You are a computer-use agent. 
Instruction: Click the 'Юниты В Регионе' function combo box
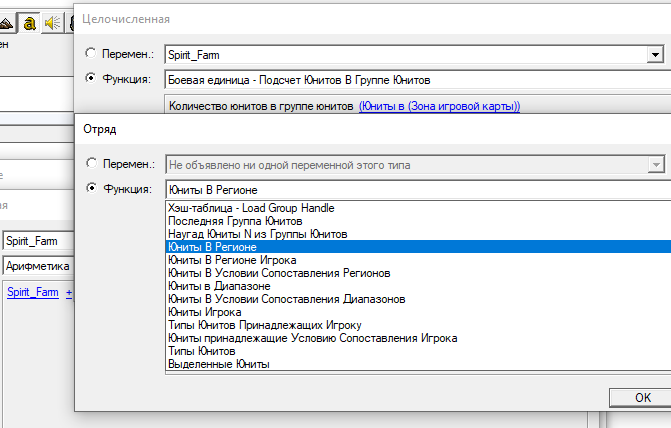click(413, 189)
